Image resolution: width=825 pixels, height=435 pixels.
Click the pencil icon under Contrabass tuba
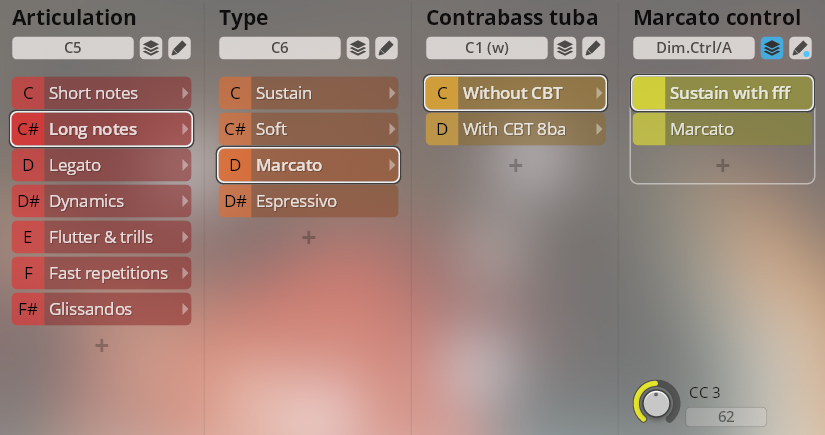593,47
